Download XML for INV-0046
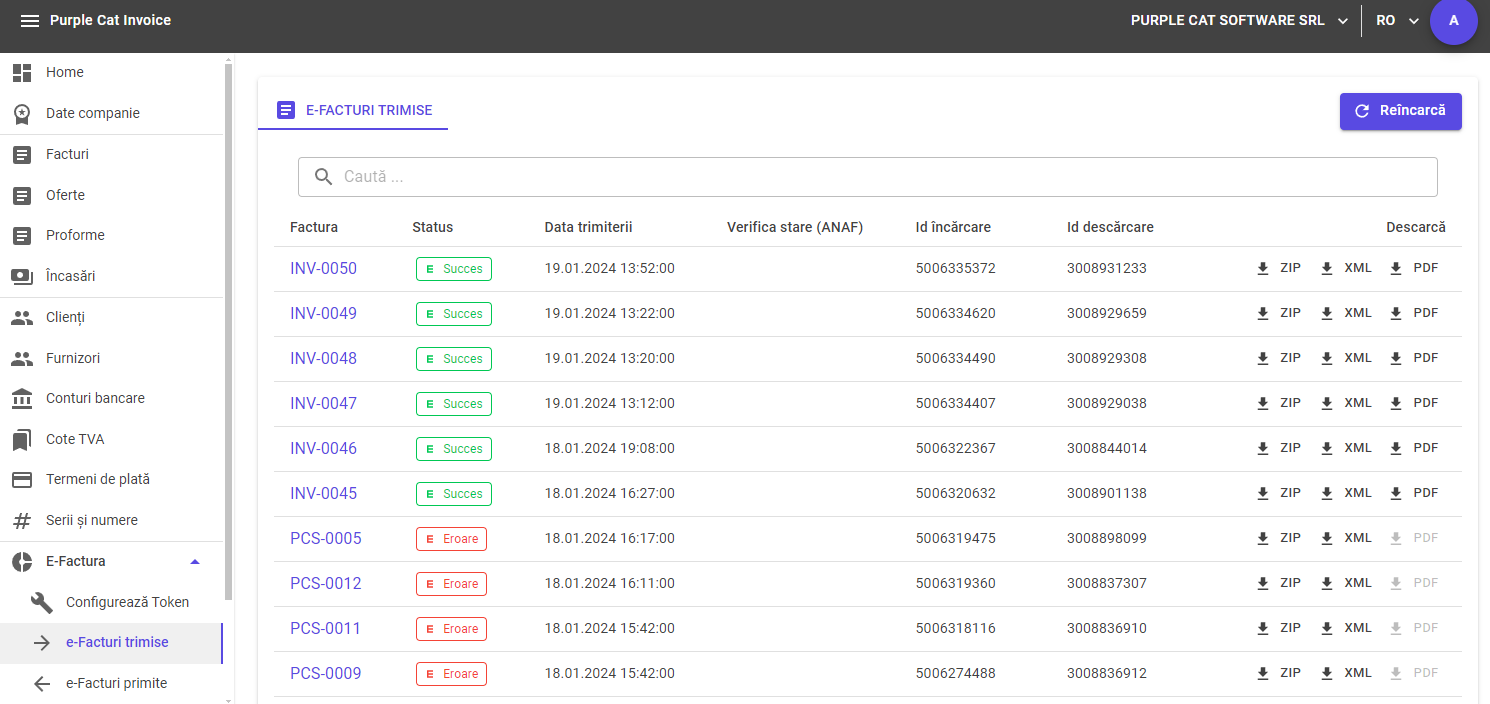Screen dimensions: 1490x704 [1345, 448]
